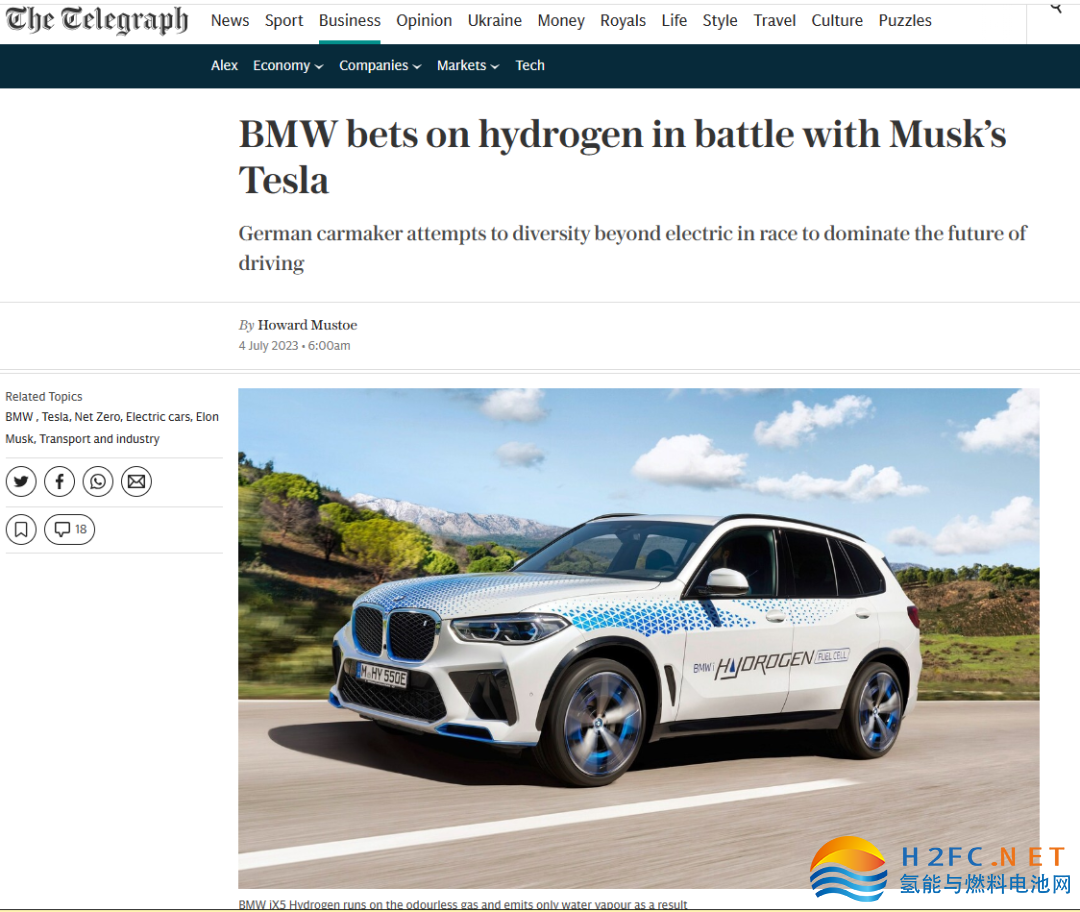Open the Travel section
The image size is (1080, 912).
point(774,21)
